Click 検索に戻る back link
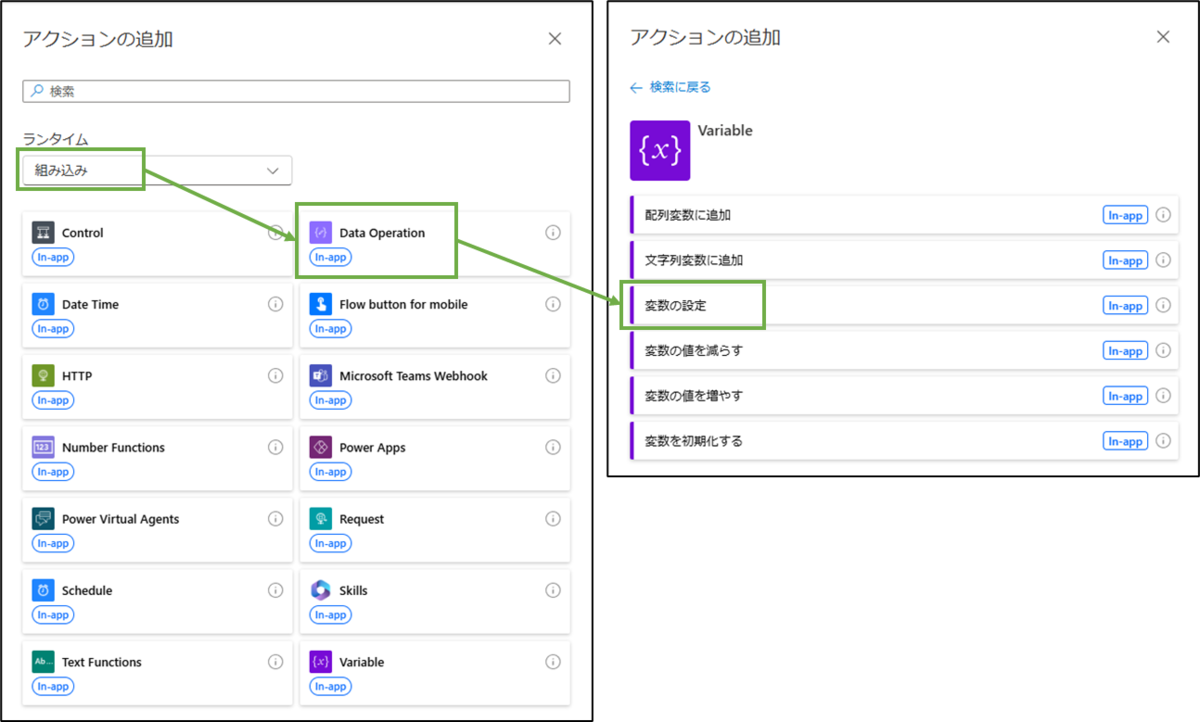1200x722 pixels. click(x=670, y=87)
